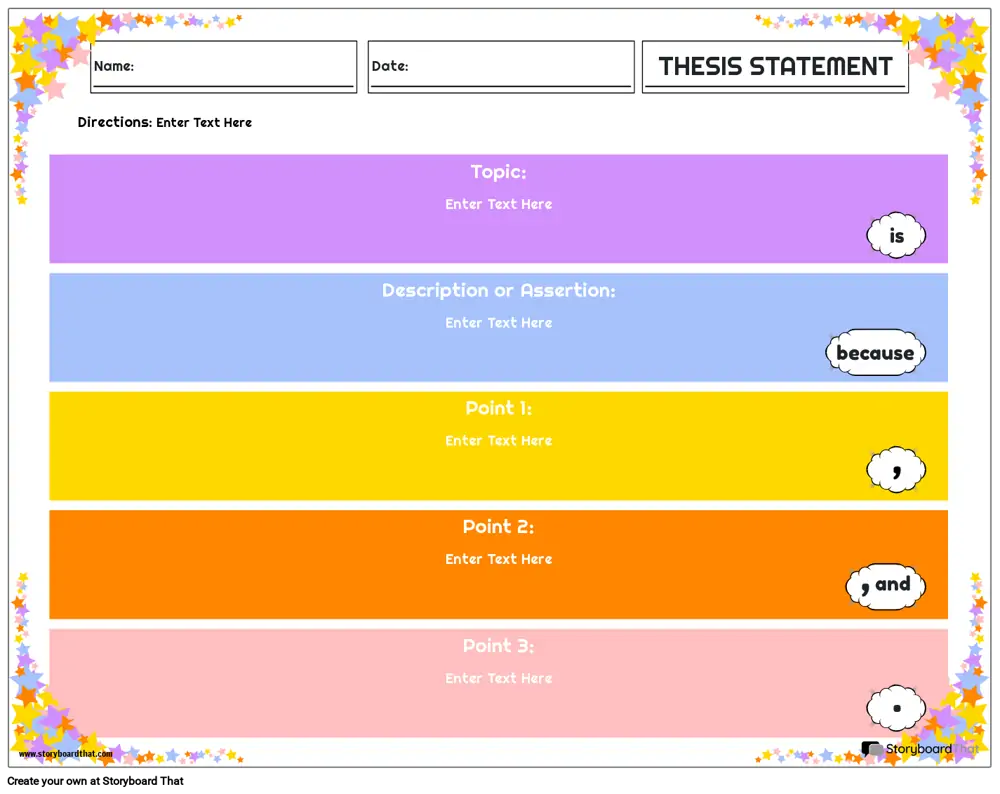Click the period cloud in Point 3
This screenshot has width=1000, height=794.
896,708
